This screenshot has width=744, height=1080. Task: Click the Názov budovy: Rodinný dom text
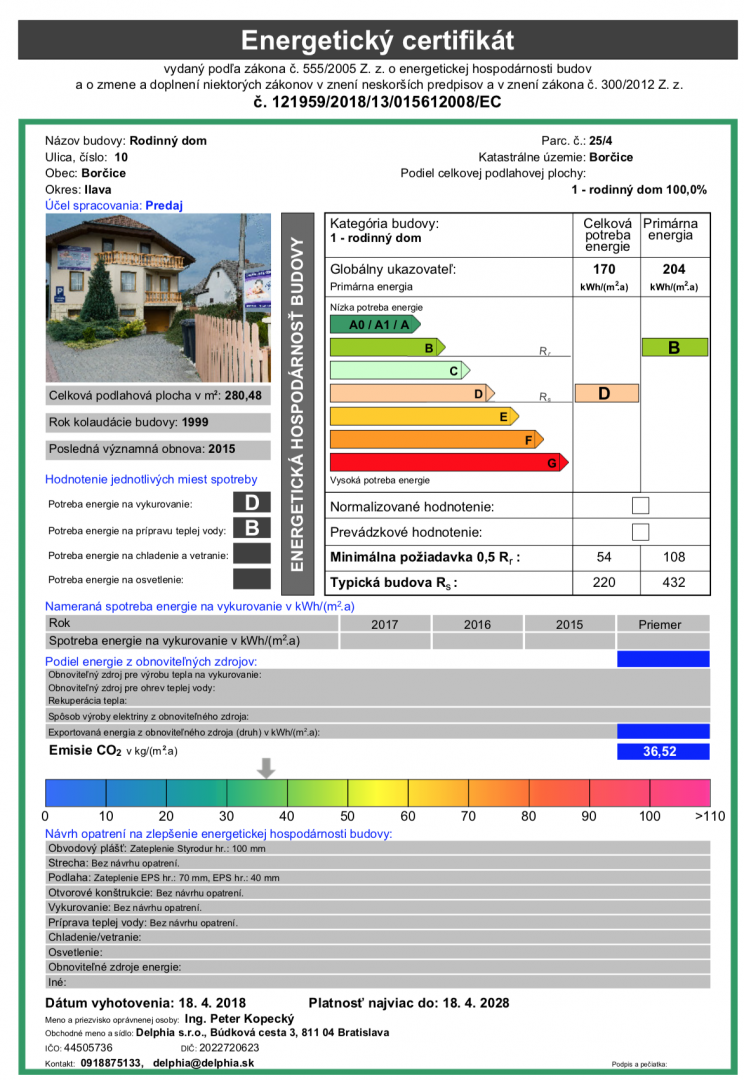126,141
